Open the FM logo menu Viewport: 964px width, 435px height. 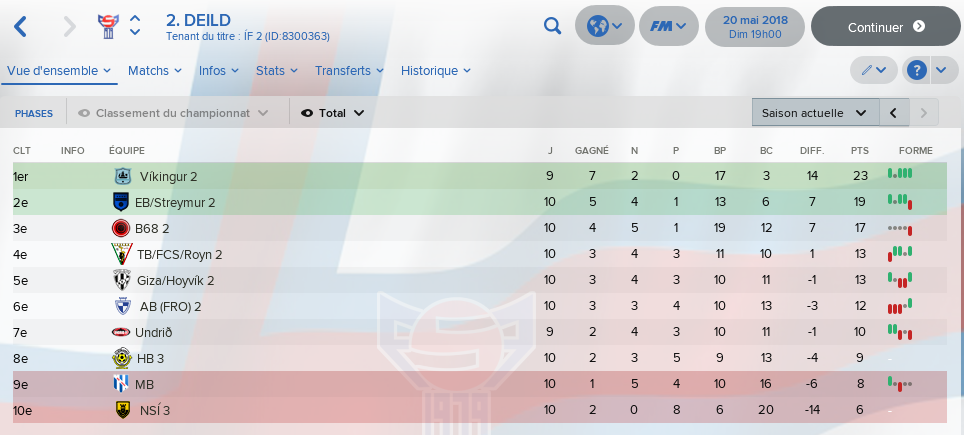click(669, 26)
